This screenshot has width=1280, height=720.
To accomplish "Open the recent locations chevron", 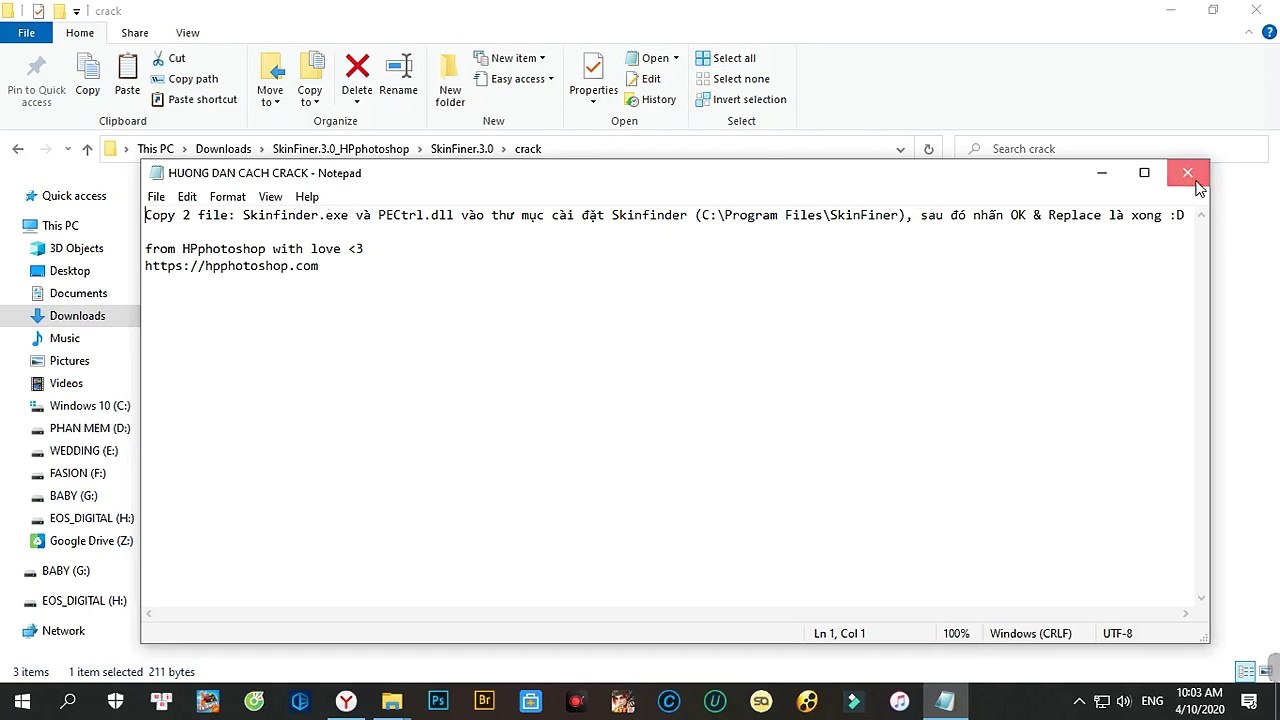I will [68, 149].
